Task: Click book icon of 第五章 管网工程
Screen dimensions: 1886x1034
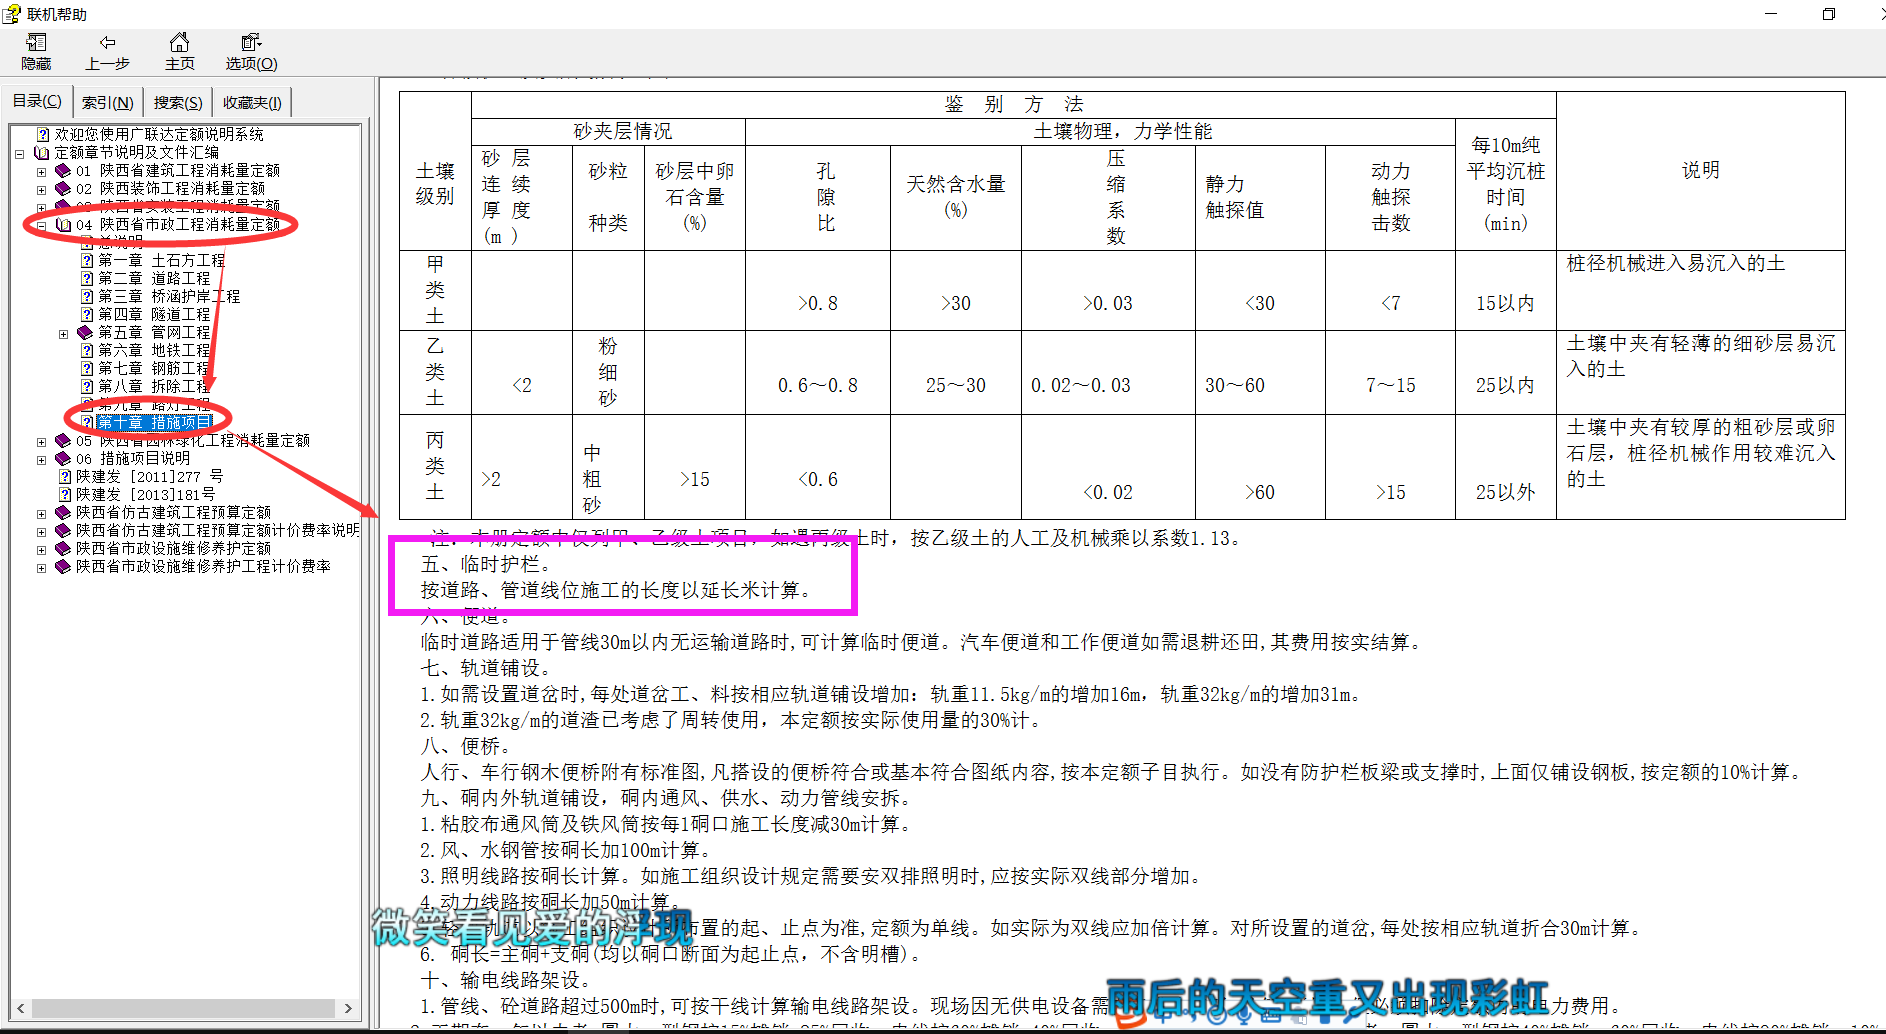Action: [x=85, y=332]
